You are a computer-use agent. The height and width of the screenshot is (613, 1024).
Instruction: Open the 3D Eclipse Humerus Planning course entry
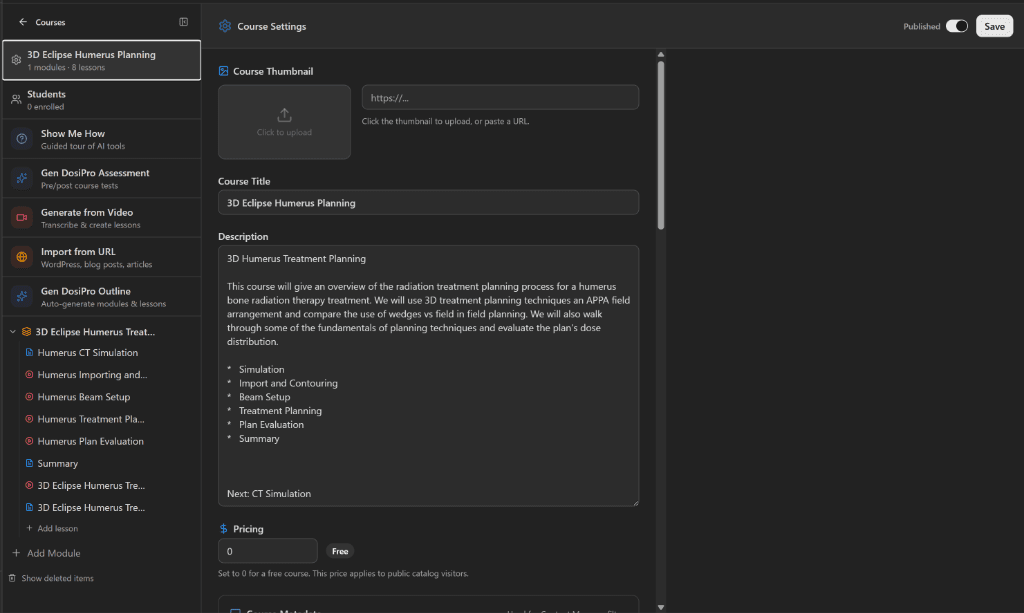(x=101, y=60)
